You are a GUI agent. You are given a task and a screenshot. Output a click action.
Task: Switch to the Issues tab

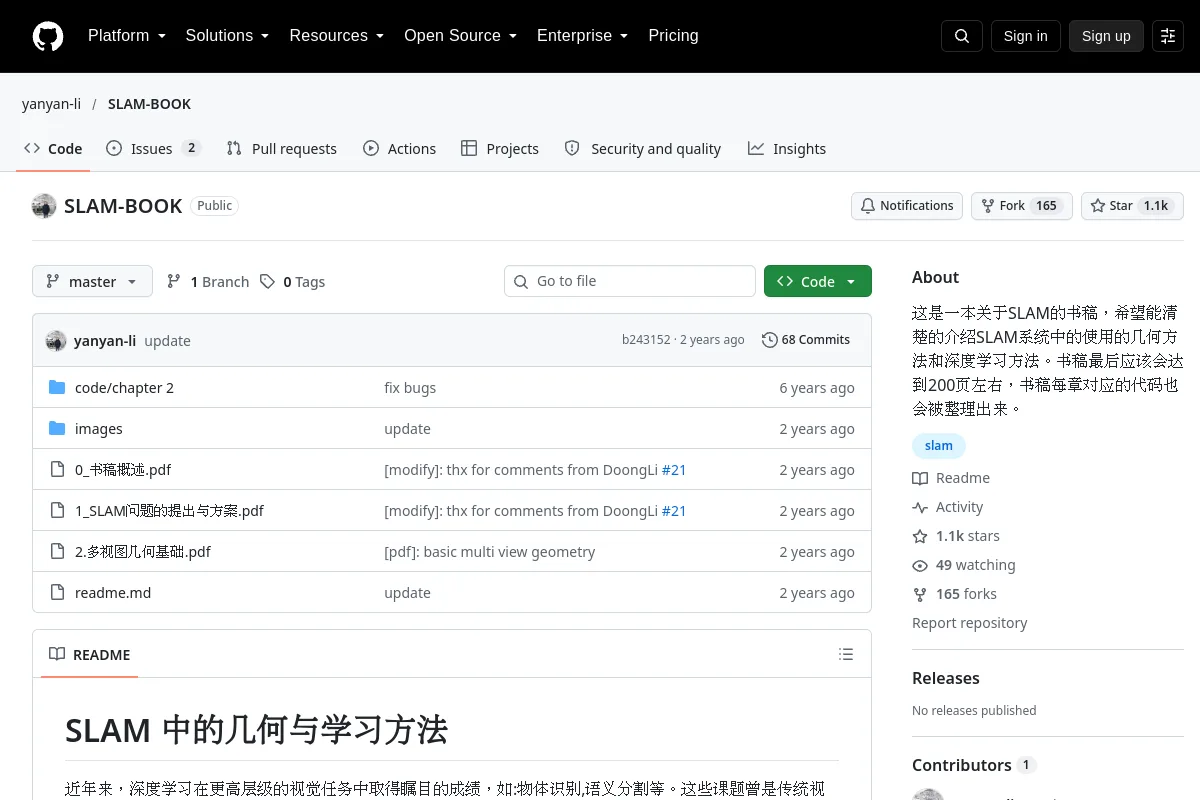click(x=153, y=148)
